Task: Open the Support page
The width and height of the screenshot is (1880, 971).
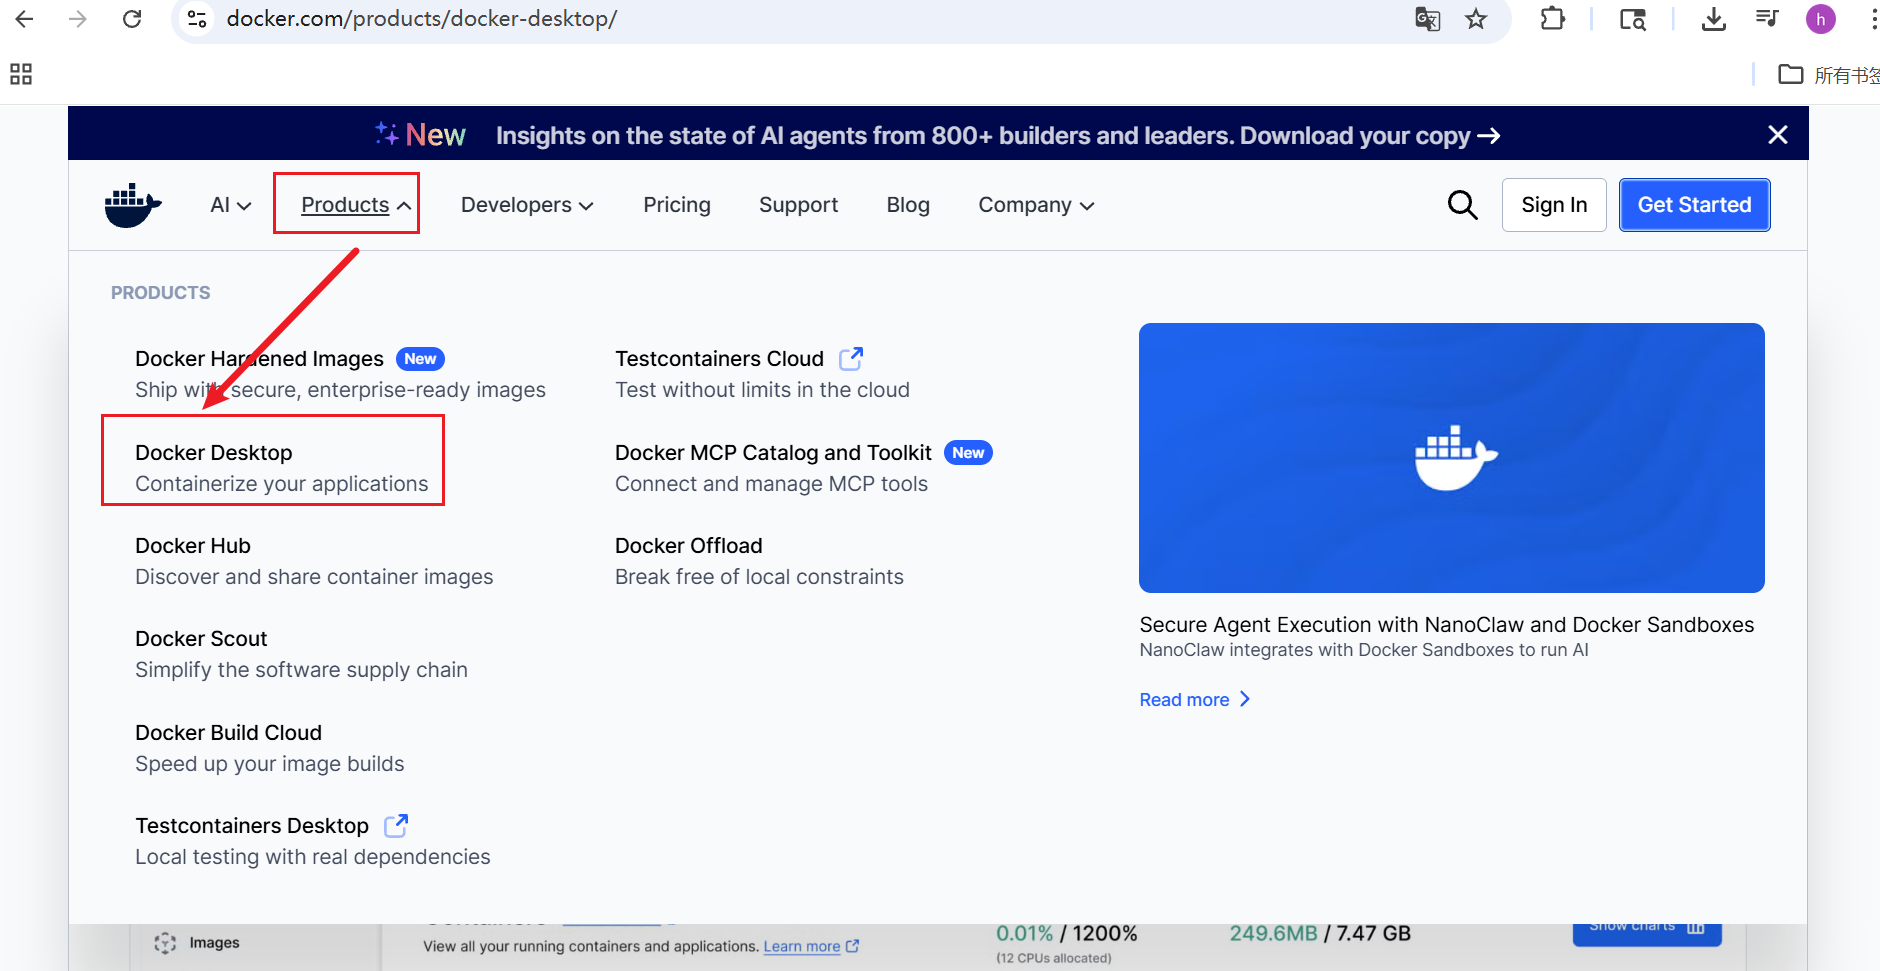Action: pyautogui.click(x=798, y=205)
